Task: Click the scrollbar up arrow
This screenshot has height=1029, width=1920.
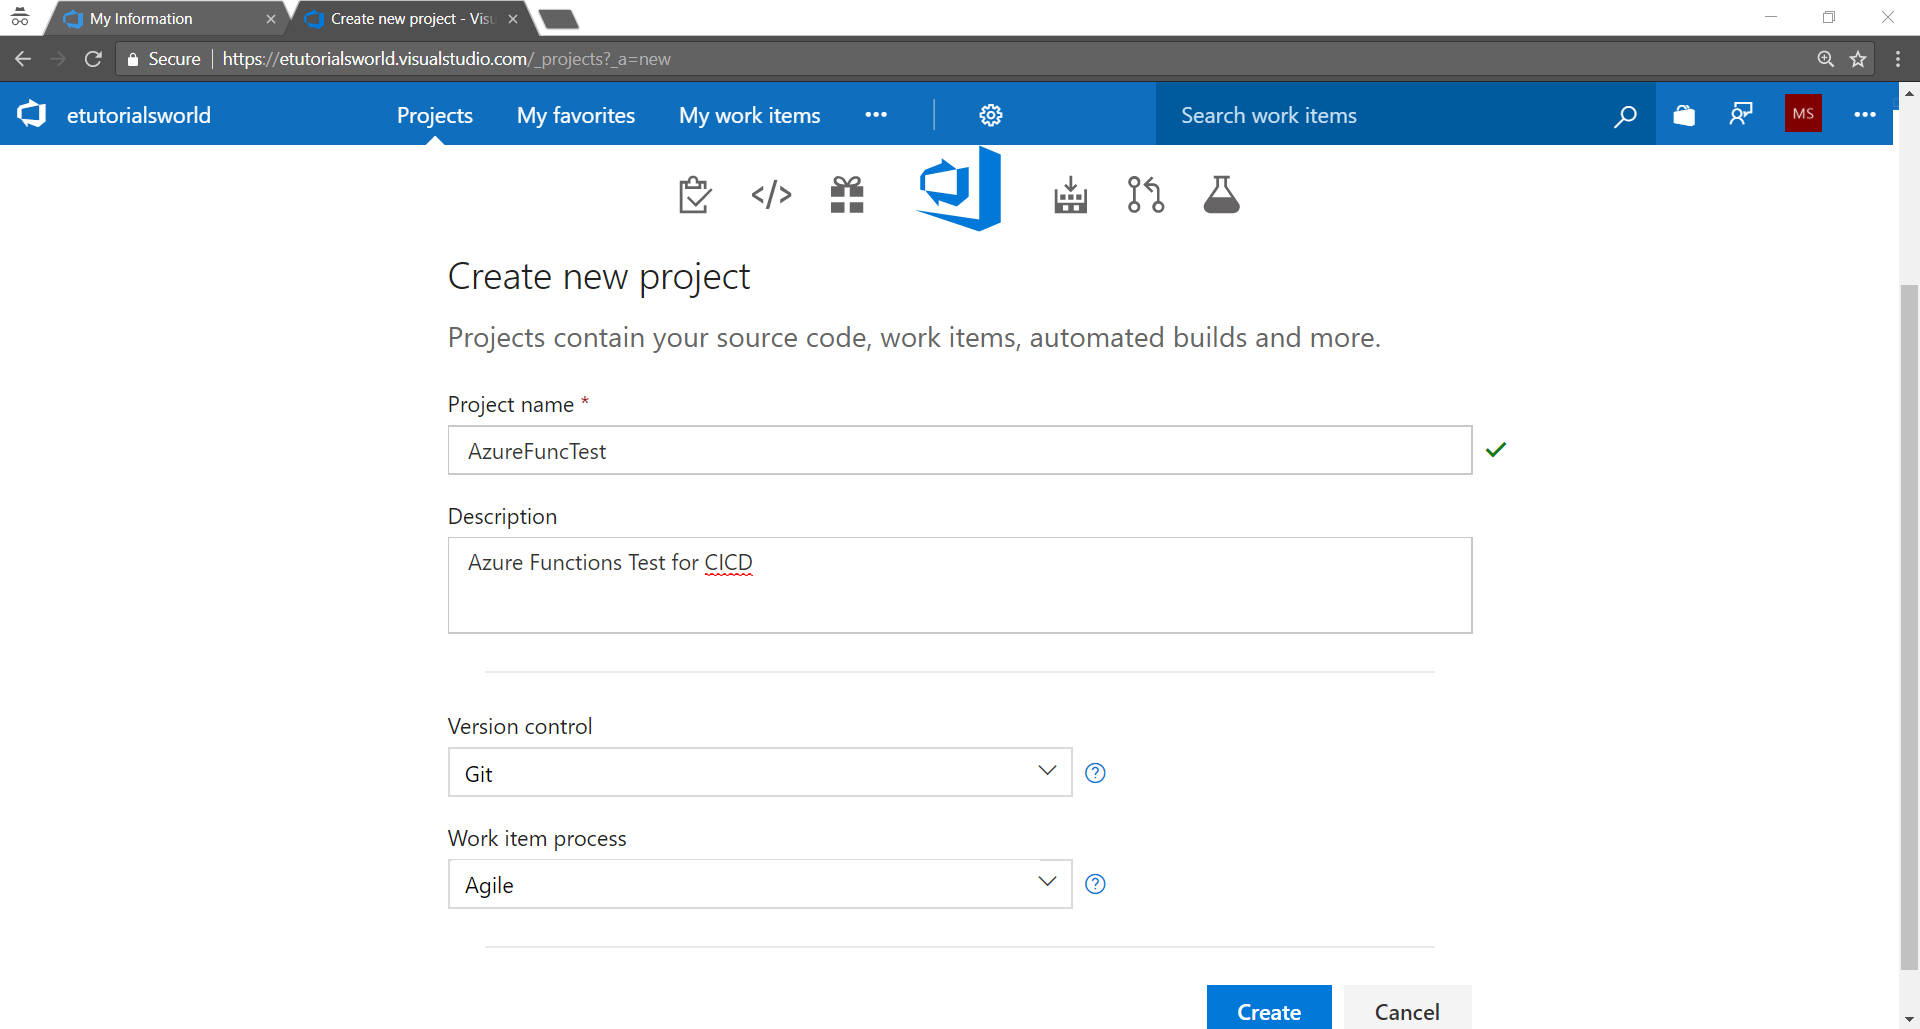Action: [x=1909, y=93]
